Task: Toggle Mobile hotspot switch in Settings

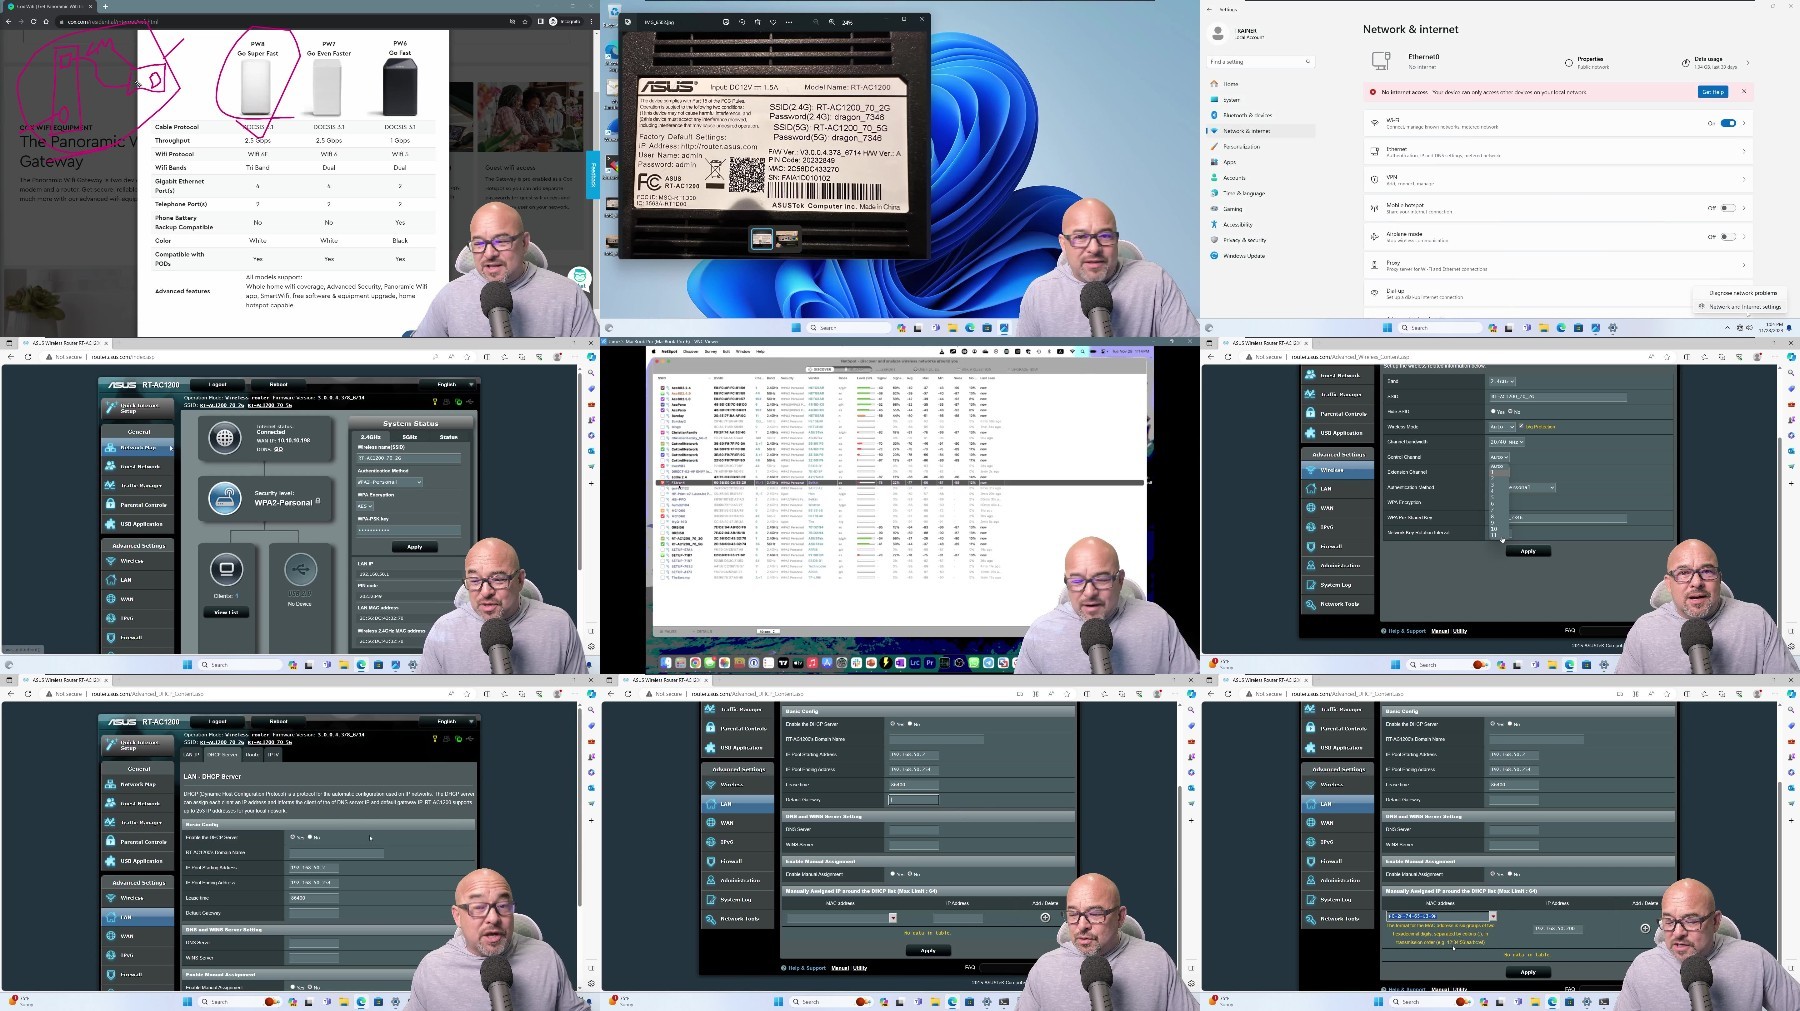Action: click(1728, 208)
